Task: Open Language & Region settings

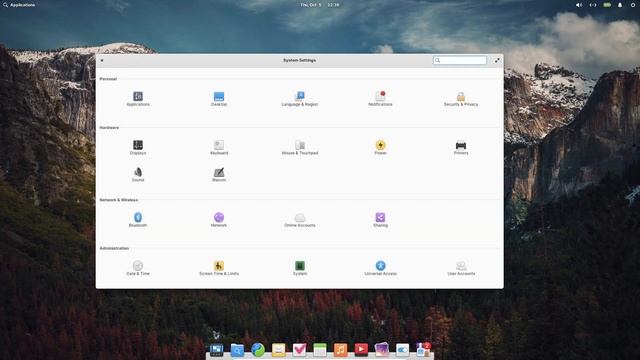Action: pyautogui.click(x=300, y=99)
